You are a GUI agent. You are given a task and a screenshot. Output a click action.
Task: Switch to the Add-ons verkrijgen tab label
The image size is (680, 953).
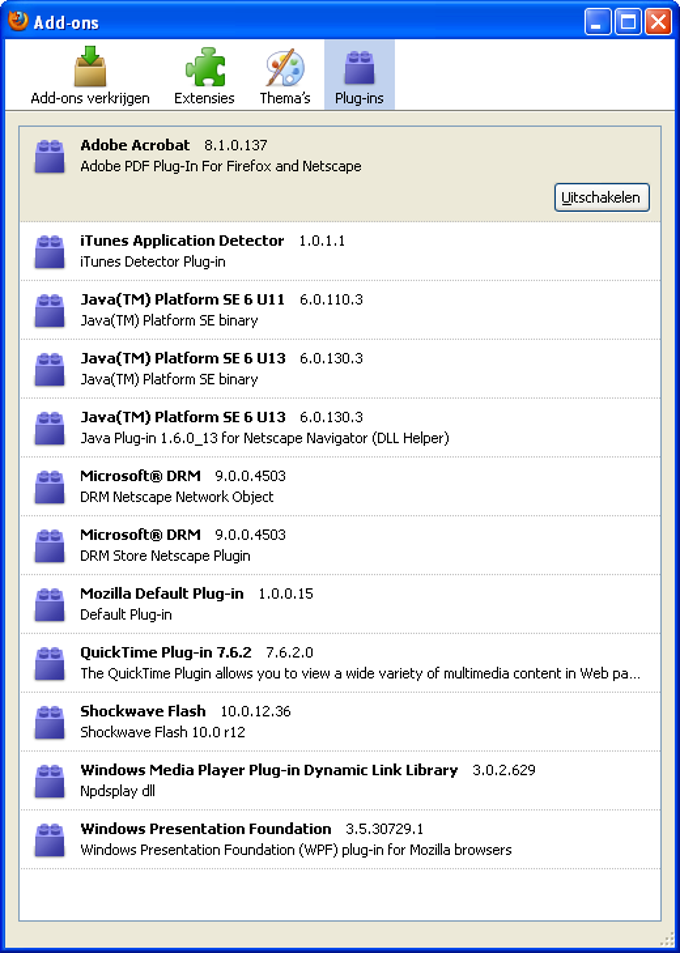coord(90,98)
